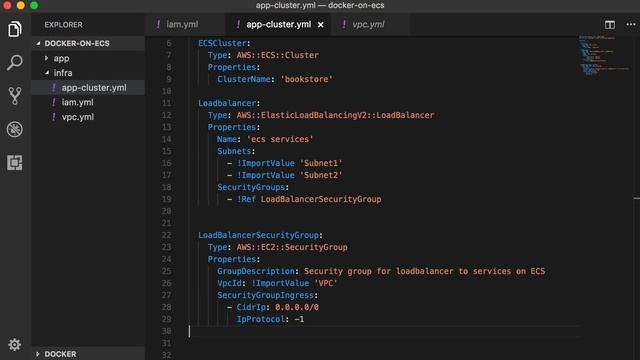Click '!Ref LoadBalancerSecurityGroup' on line 19
640x360 pixels.
309,199
